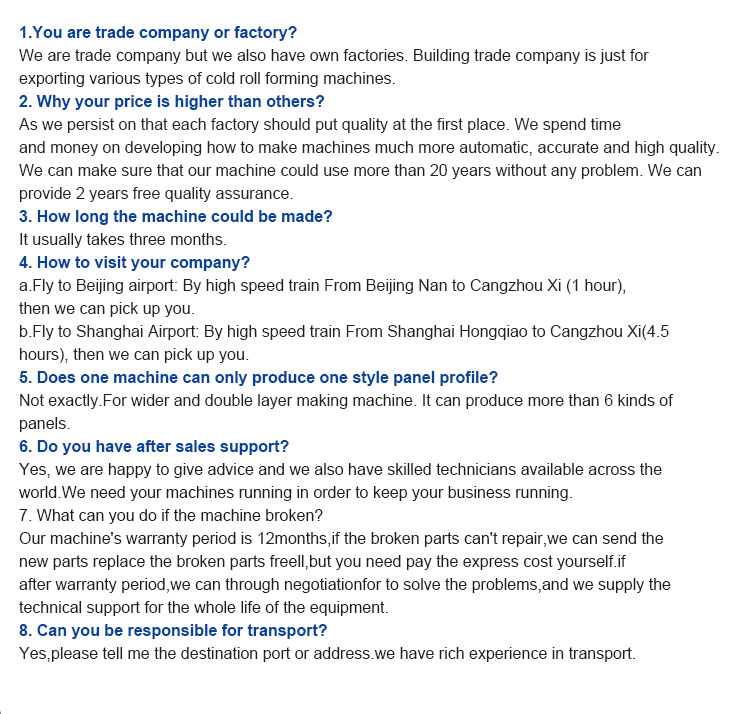The height and width of the screenshot is (714, 750).
Task: Click the 'Fly to Beijing airport' line
Action: point(322,286)
